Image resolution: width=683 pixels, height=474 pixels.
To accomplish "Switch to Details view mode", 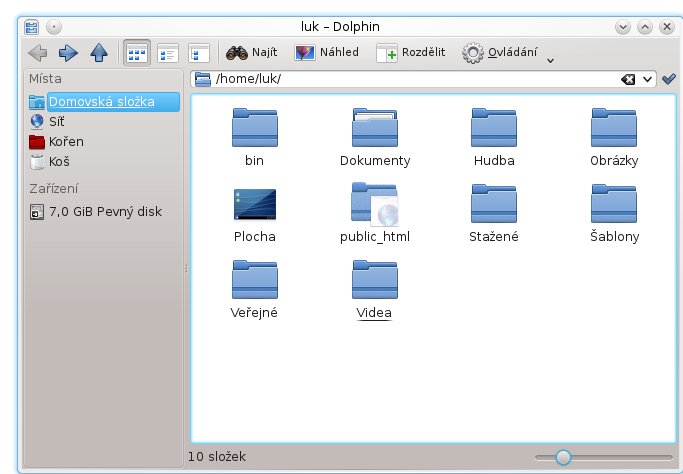I will pos(168,53).
